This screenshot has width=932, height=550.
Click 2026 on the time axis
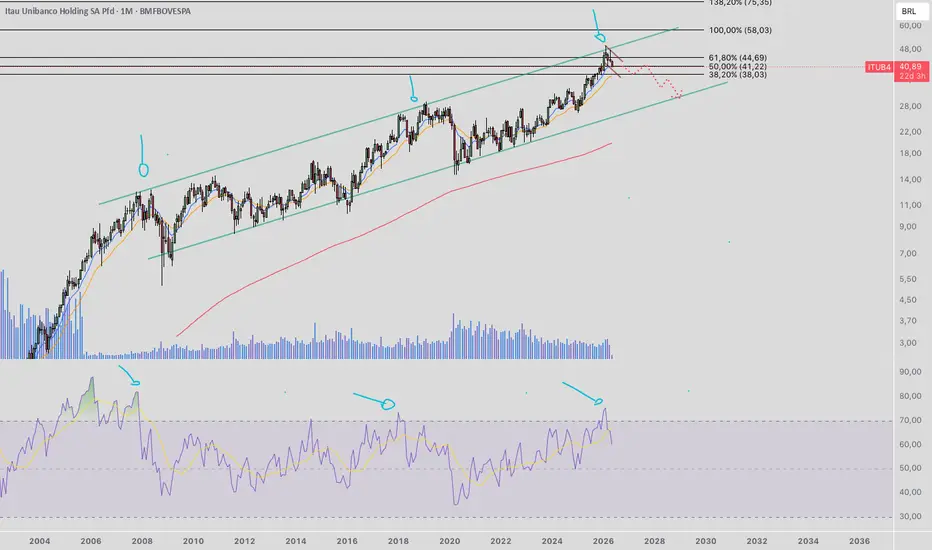(603, 541)
